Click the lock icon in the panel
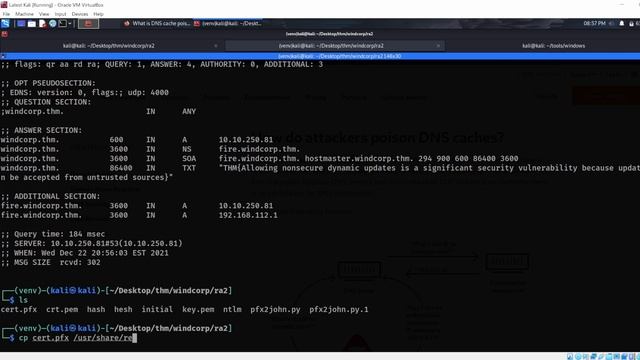The image size is (640, 360). (631, 24)
